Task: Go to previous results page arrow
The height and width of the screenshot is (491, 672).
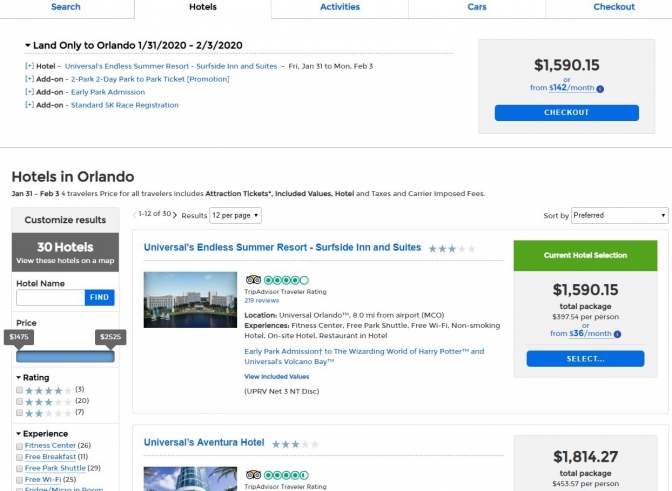Action: pyautogui.click(x=135, y=215)
